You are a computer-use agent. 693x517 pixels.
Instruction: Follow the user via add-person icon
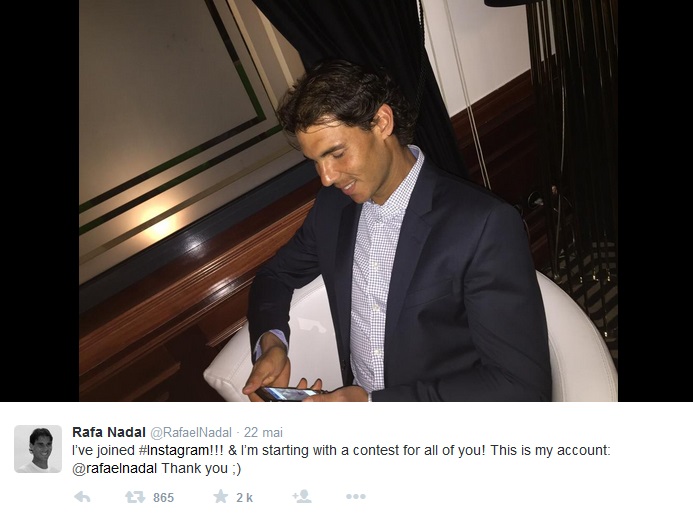(x=302, y=496)
